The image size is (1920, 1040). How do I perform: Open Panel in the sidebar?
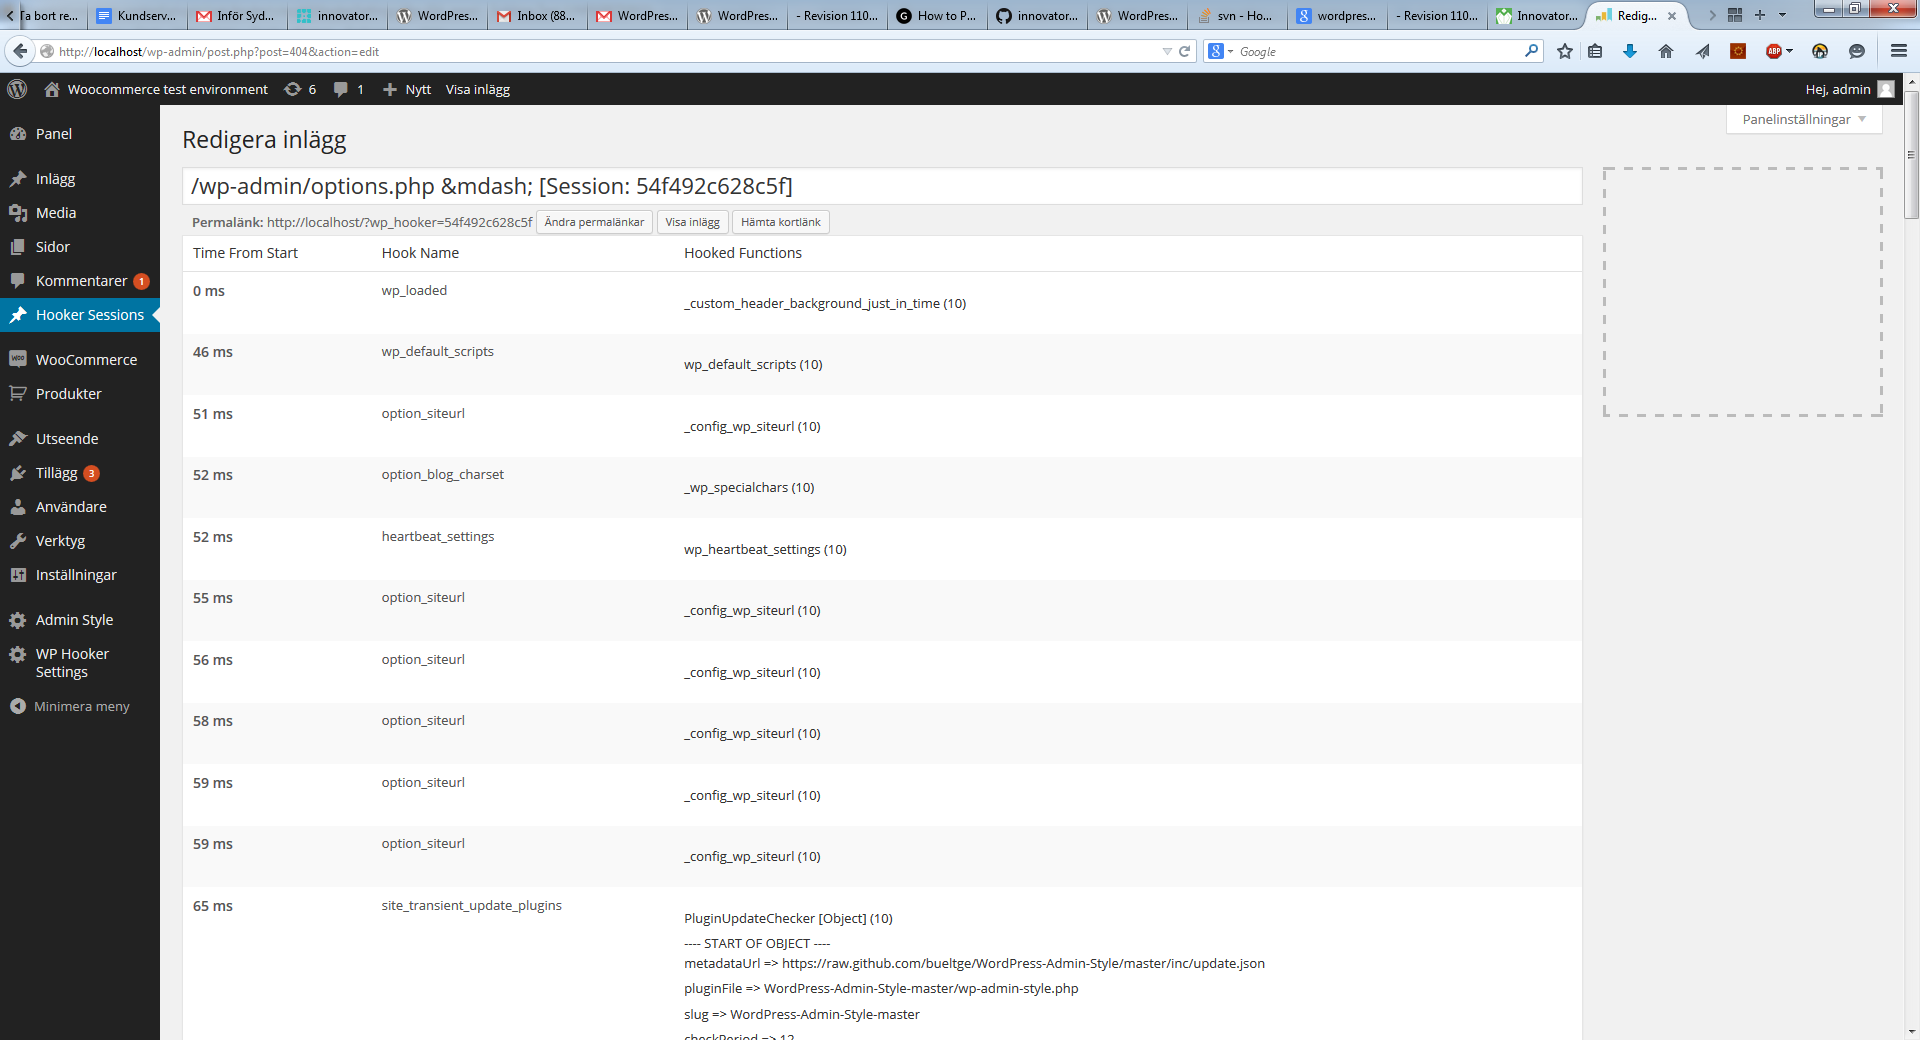[80, 134]
